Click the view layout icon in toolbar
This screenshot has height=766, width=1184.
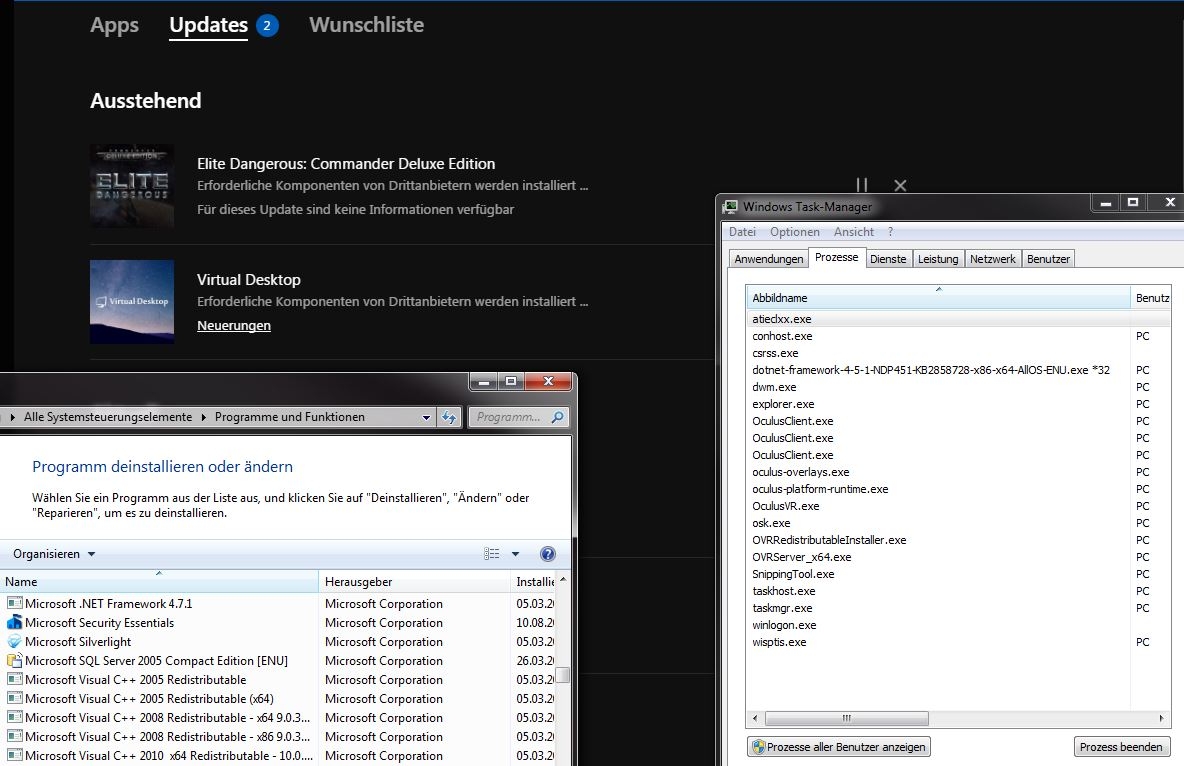[x=492, y=554]
